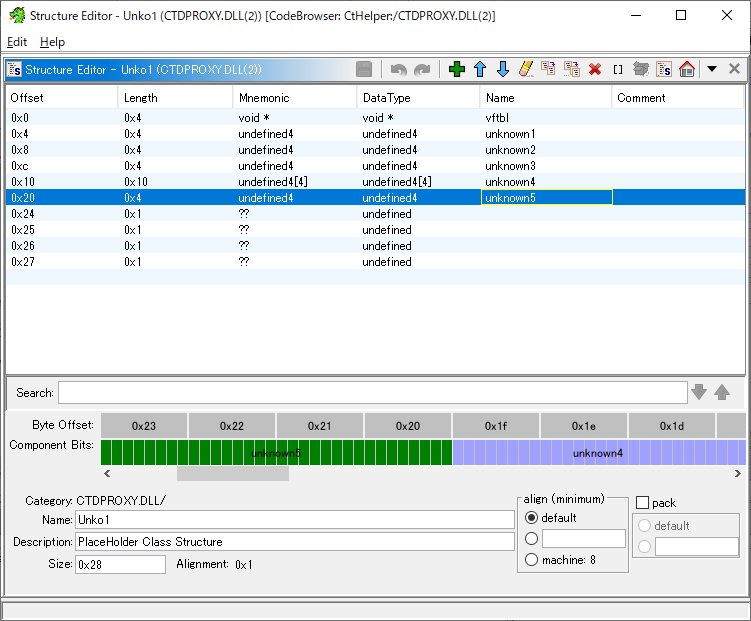Image resolution: width=751 pixels, height=621 pixels.
Task: Click the bit view horizontal scrollbar thumb
Action: coord(233,474)
